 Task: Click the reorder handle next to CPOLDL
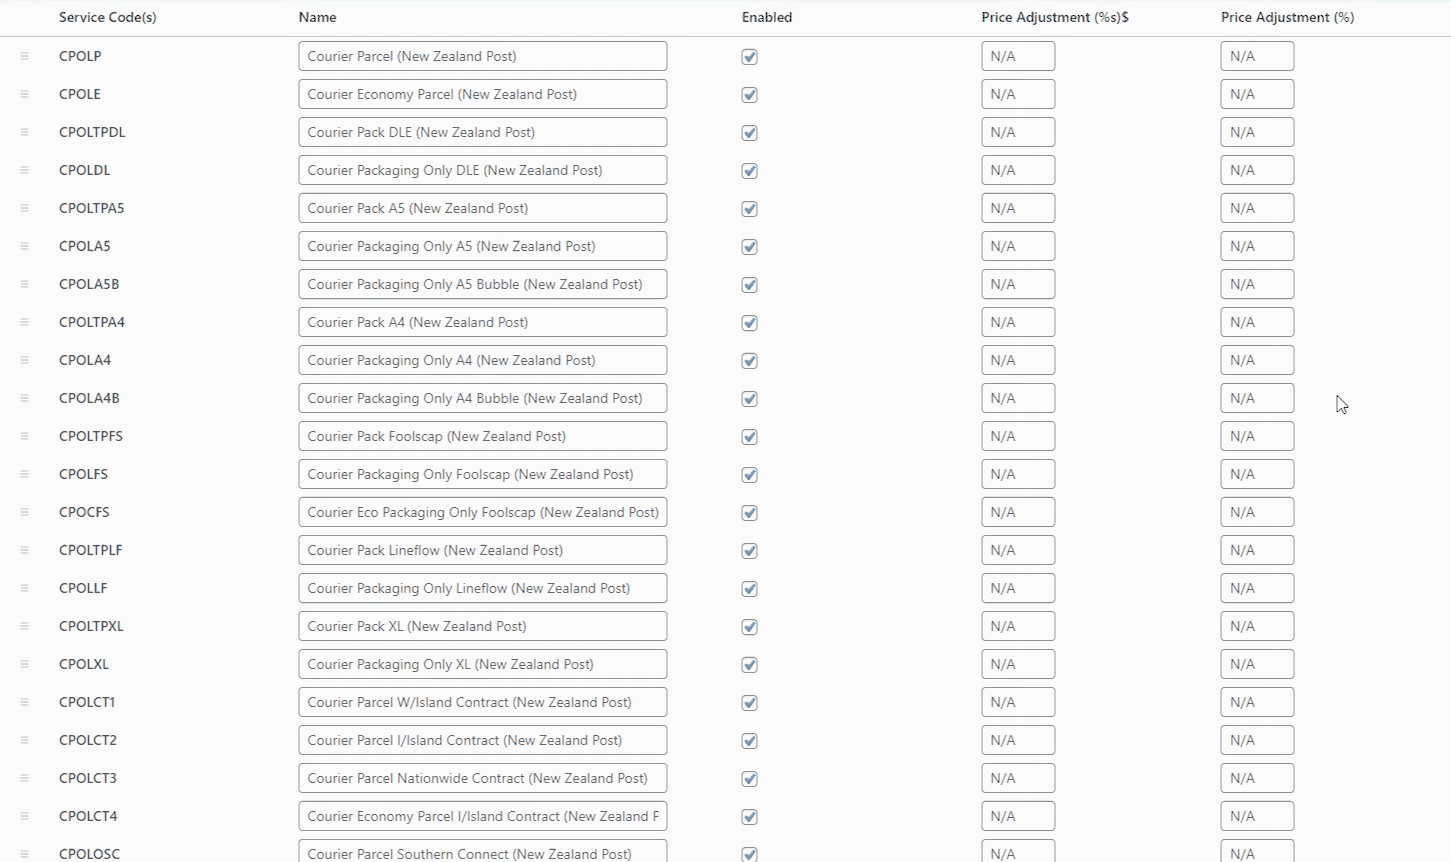coord(24,170)
